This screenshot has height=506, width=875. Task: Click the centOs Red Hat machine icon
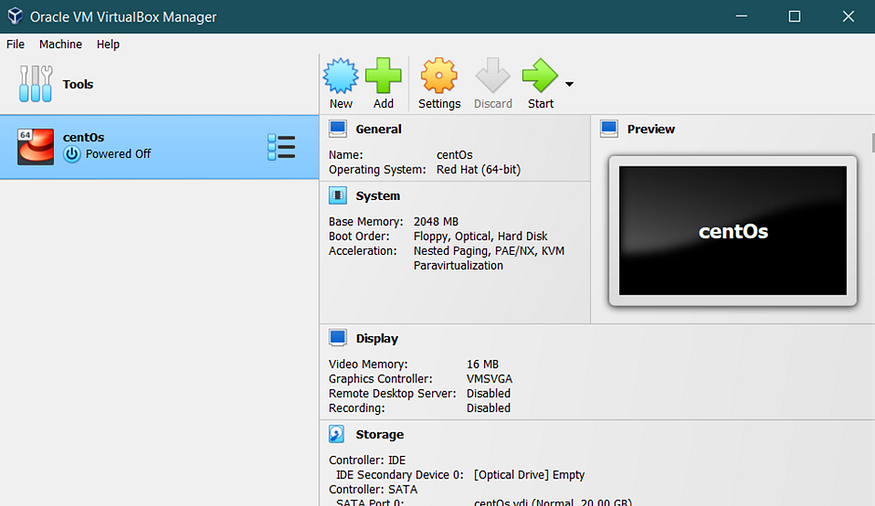pyautogui.click(x=36, y=147)
